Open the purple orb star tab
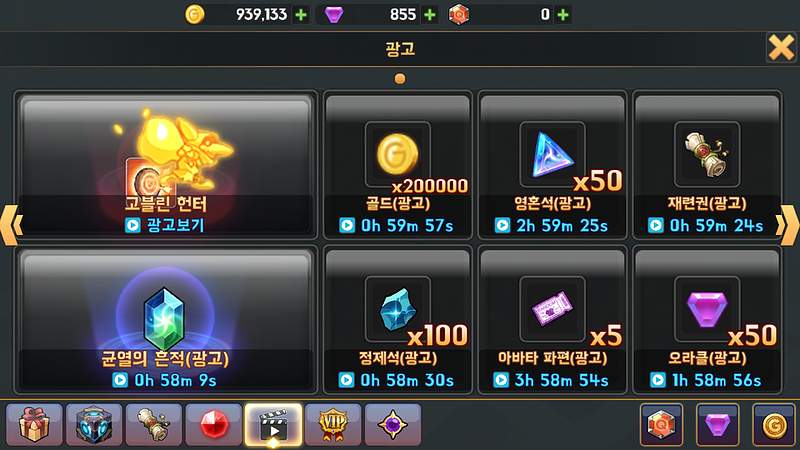The height and width of the screenshot is (450, 800). point(393,424)
